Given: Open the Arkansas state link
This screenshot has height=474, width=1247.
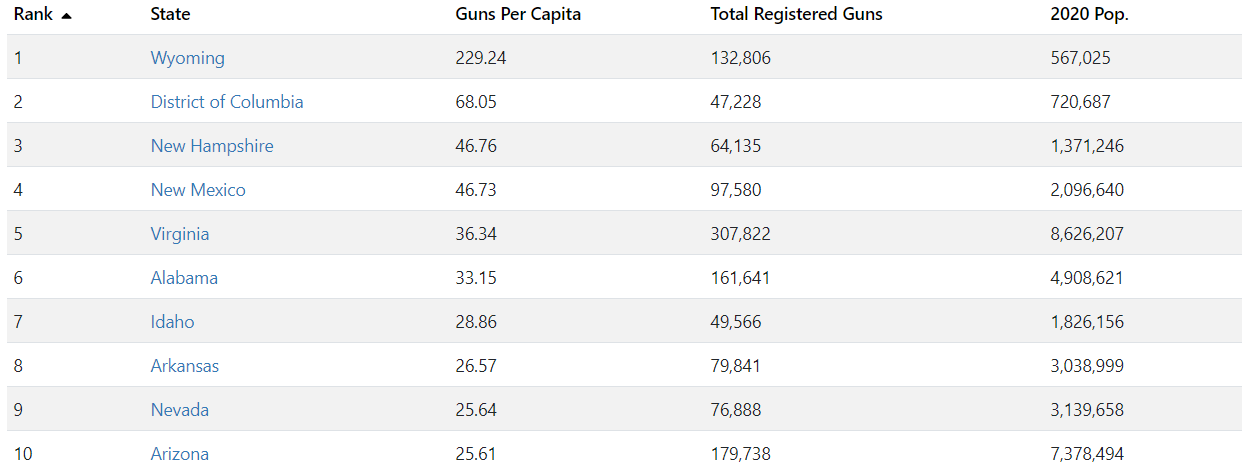Looking at the screenshot, I should tap(184, 366).
